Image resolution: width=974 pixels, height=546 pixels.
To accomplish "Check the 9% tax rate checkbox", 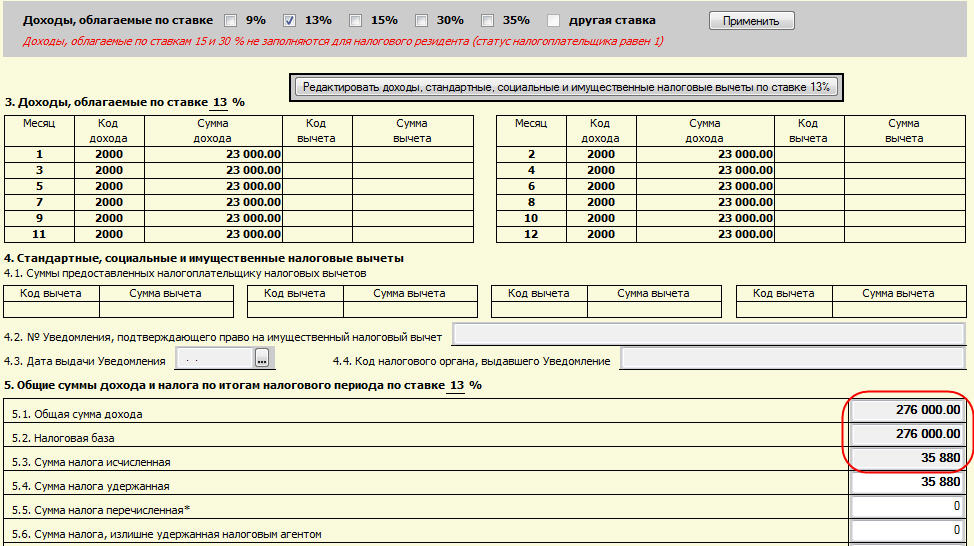I will [x=231, y=20].
